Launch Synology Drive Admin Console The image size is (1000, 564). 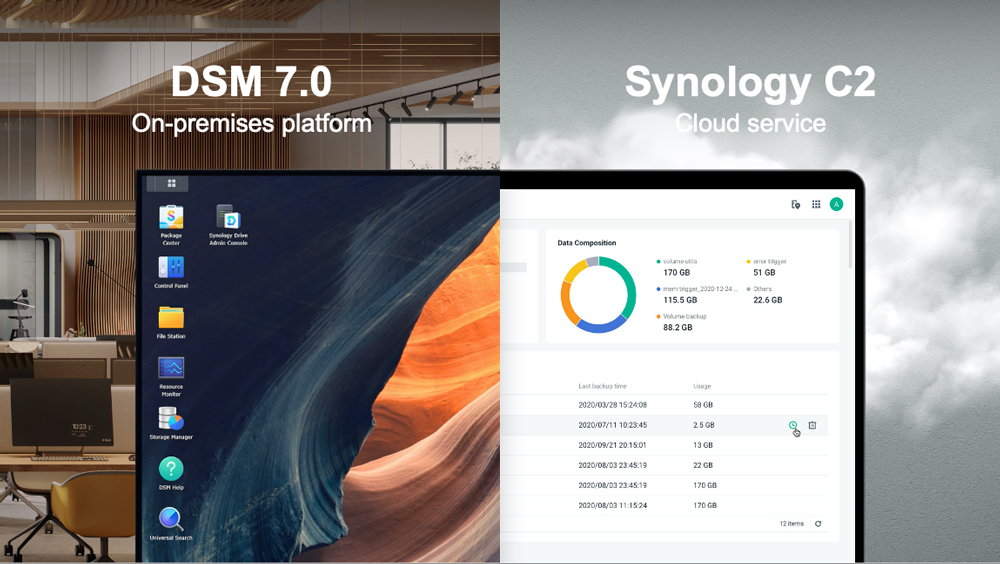pos(228,217)
